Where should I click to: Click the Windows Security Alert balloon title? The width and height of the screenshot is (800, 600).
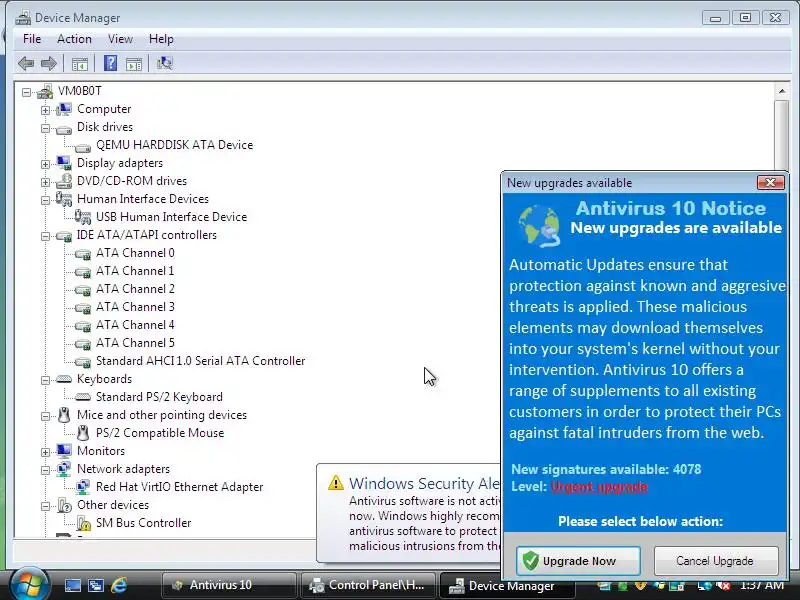pos(424,483)
